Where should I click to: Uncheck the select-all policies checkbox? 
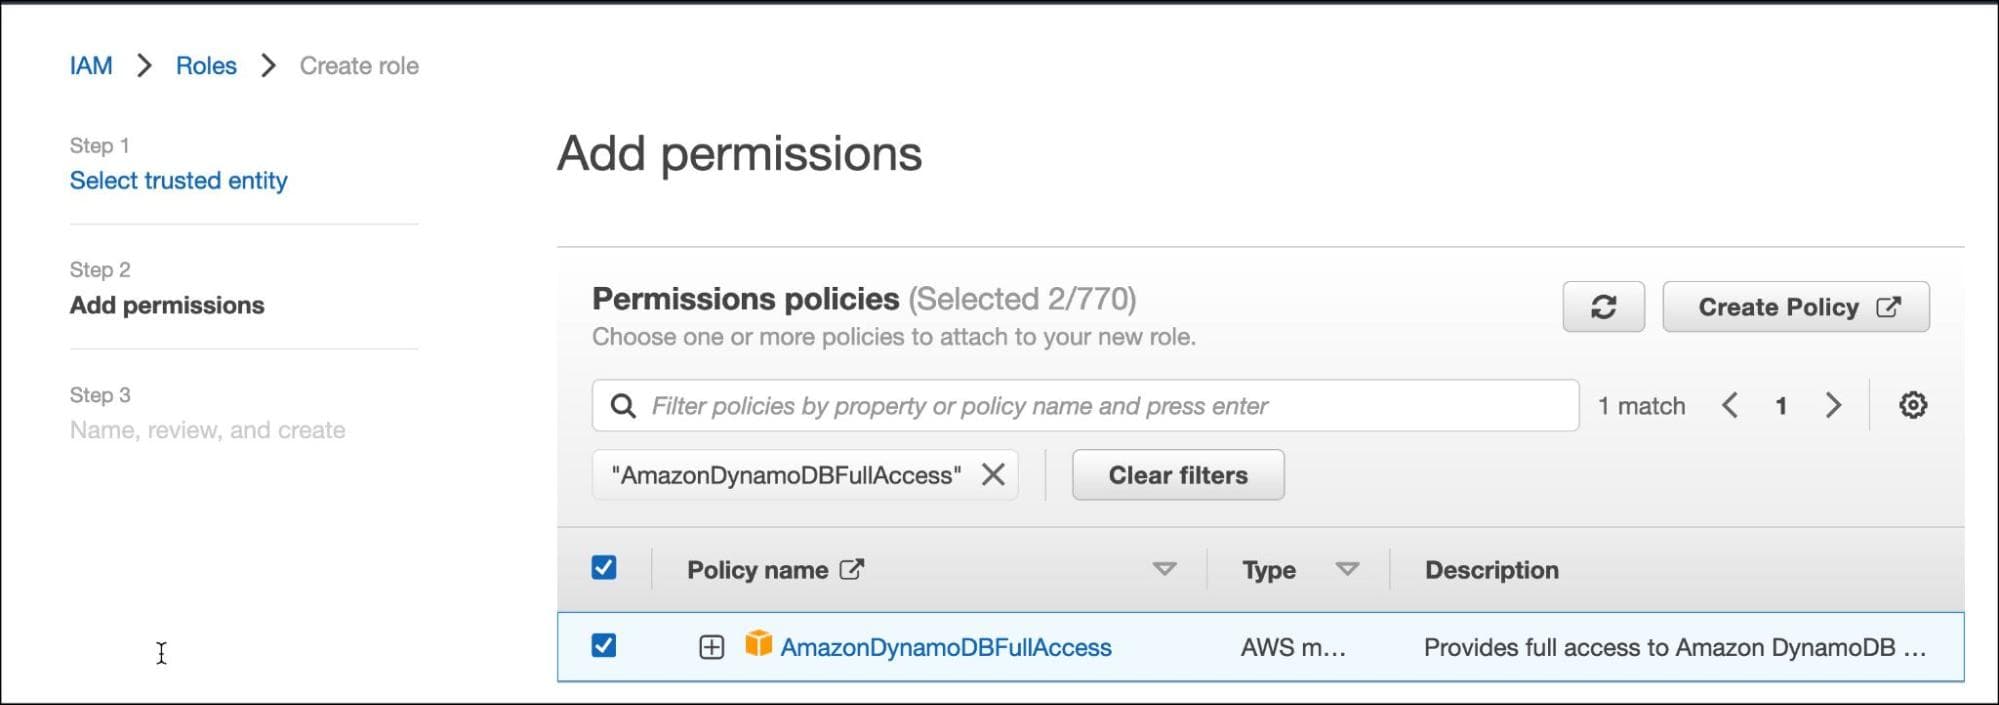coord(604,567)
